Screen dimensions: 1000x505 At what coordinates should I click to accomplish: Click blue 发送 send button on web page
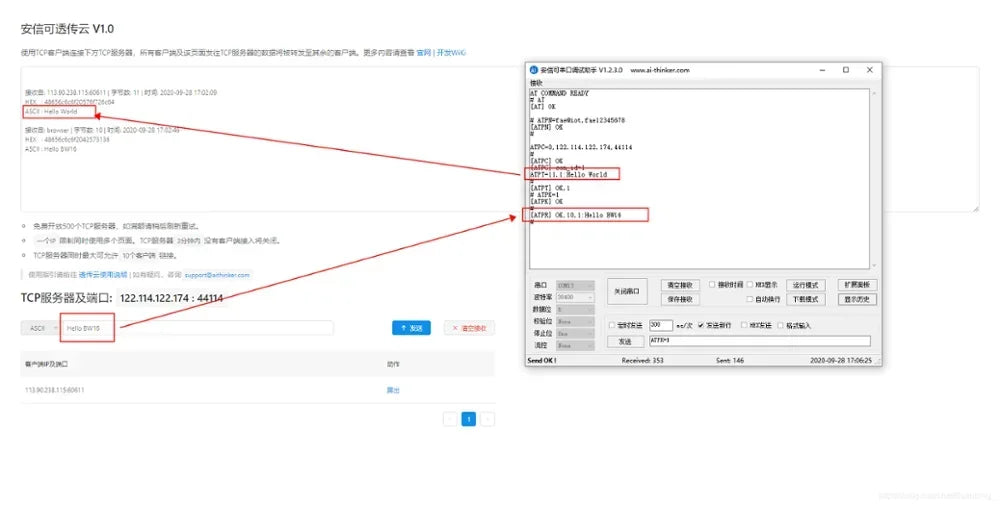point(411,328)
